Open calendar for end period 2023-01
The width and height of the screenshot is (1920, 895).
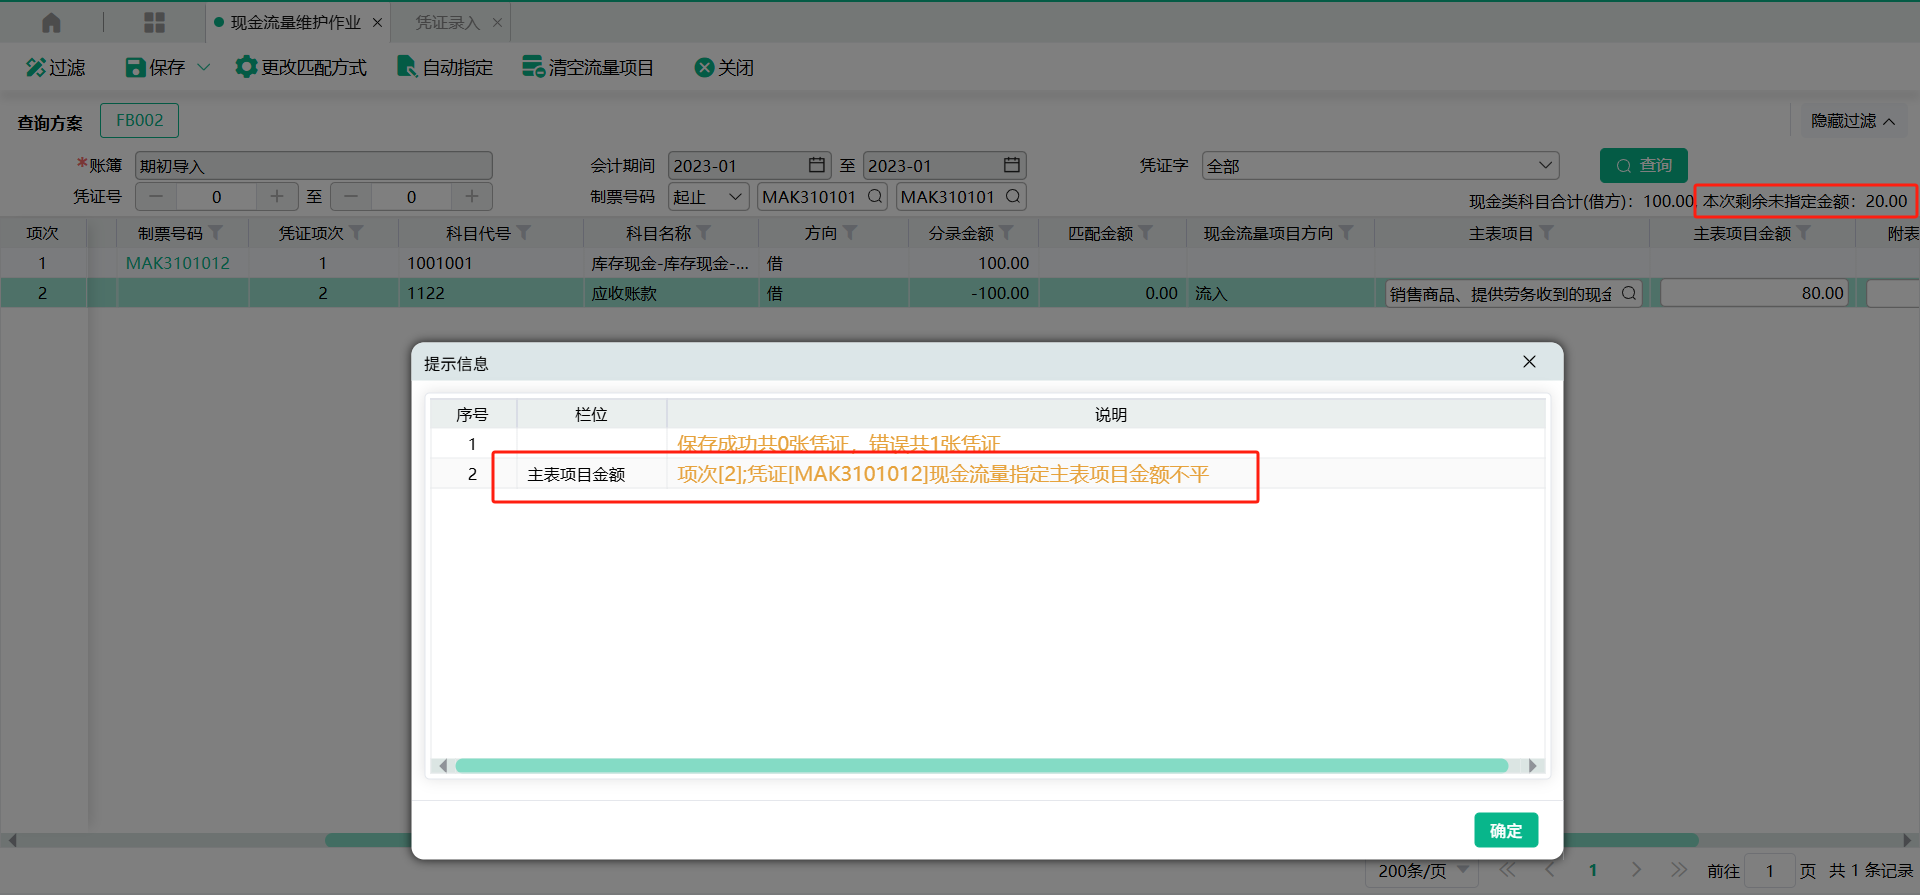1012,165
